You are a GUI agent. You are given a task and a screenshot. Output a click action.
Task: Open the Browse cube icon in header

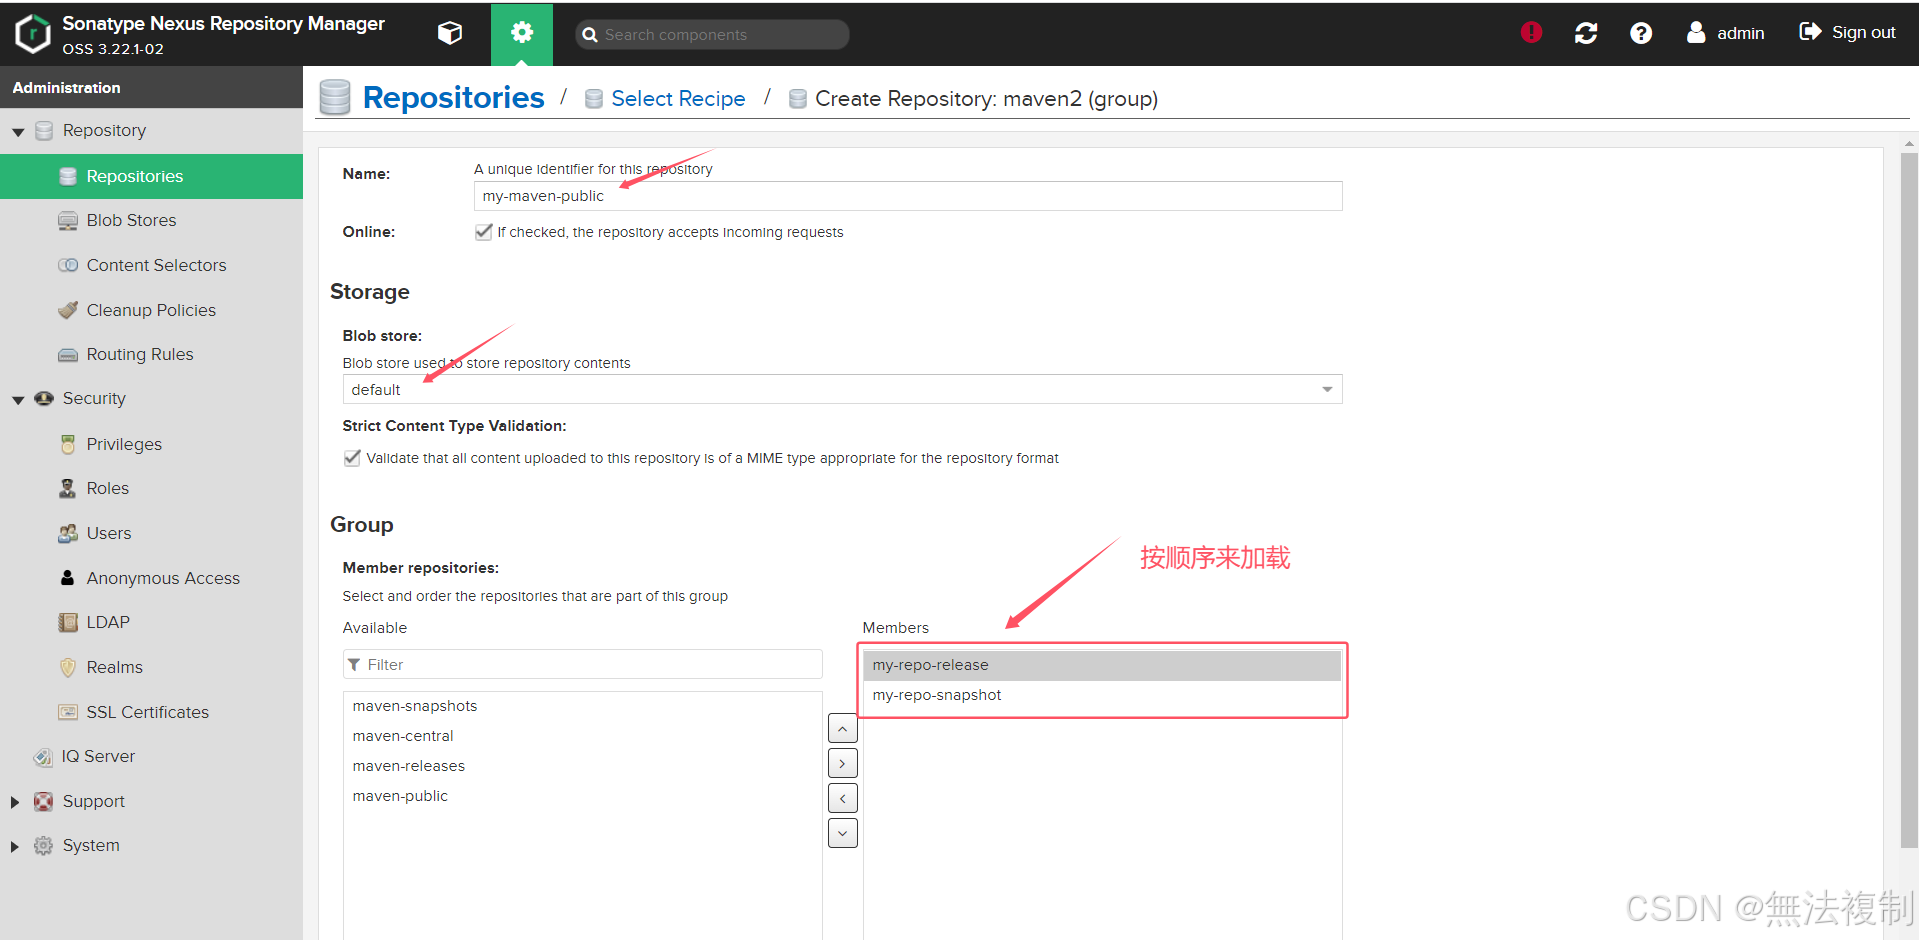(450, 33)
